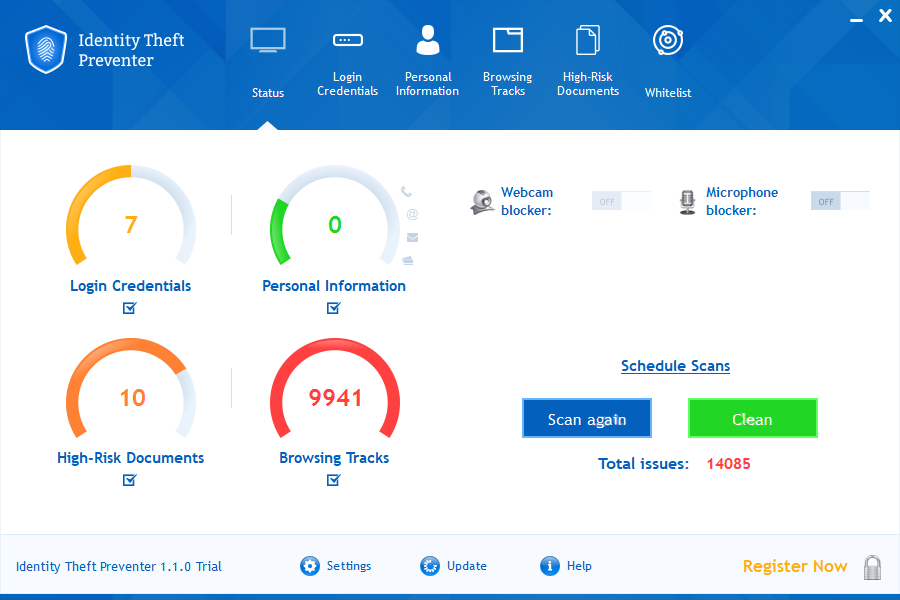Click the total issues count 14085
The image size is (900, 600).
[x=728, y=464]
